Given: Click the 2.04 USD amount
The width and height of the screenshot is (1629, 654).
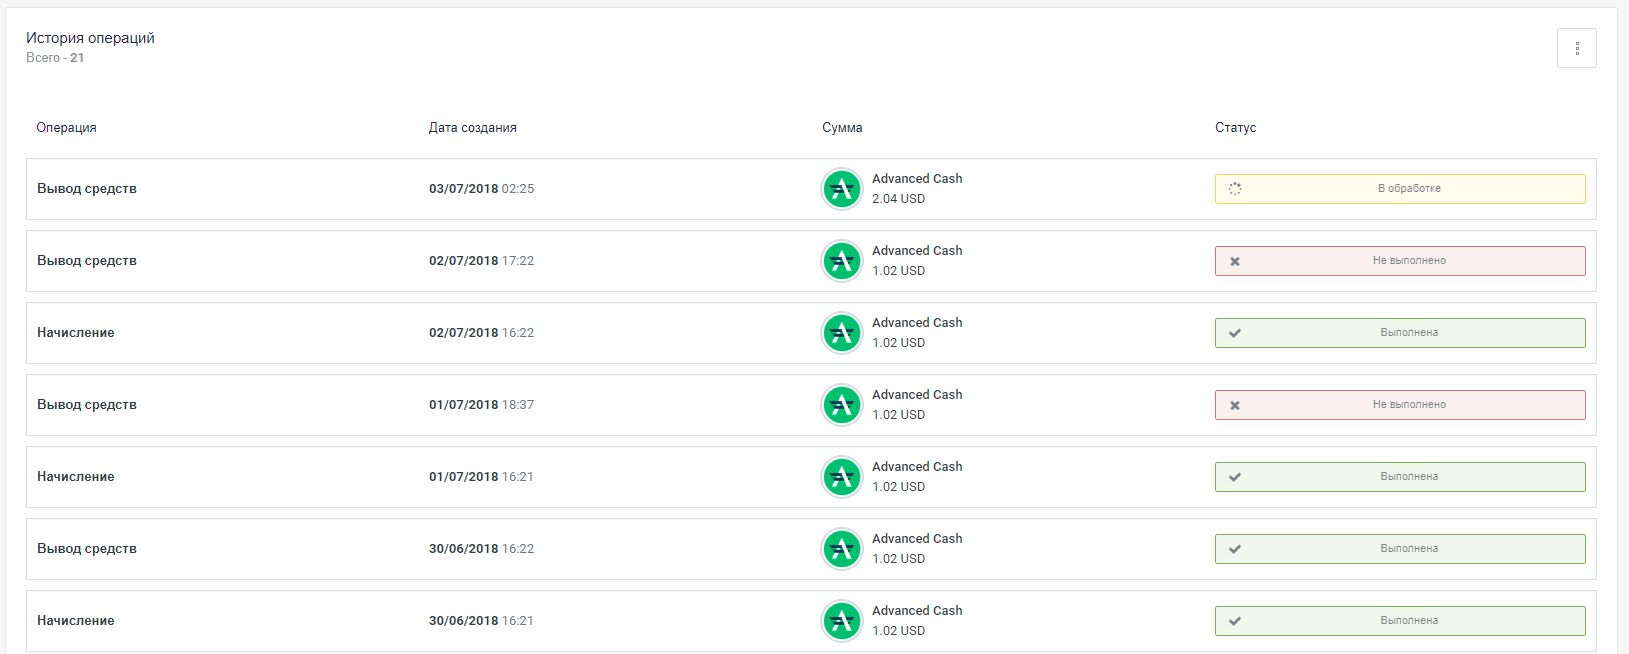Looking at the screenshot, I should [x=898, y=199].
